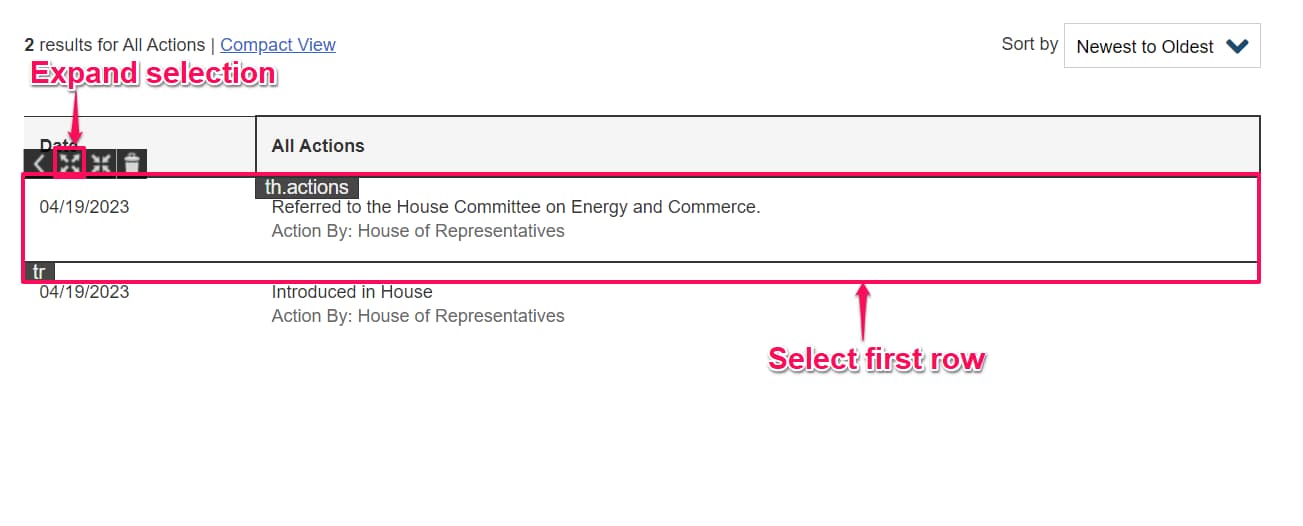The height and width of the screenshot is (526, 1303).
Task: Click the pink Expand selection annotation text
Action: click(x=153, y=74)
